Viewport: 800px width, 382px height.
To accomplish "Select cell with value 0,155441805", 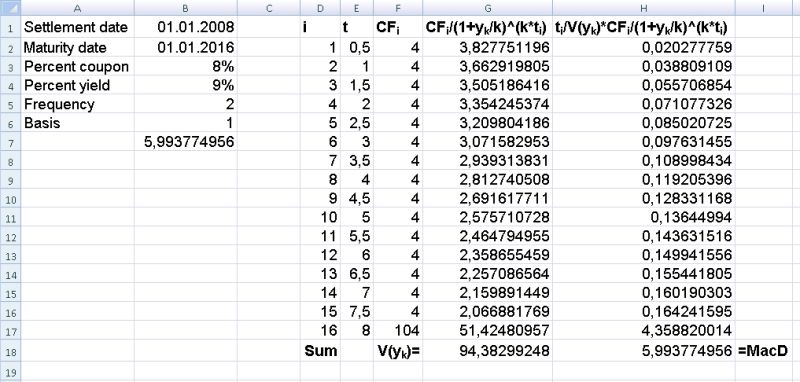I will (x=644, y=274).
